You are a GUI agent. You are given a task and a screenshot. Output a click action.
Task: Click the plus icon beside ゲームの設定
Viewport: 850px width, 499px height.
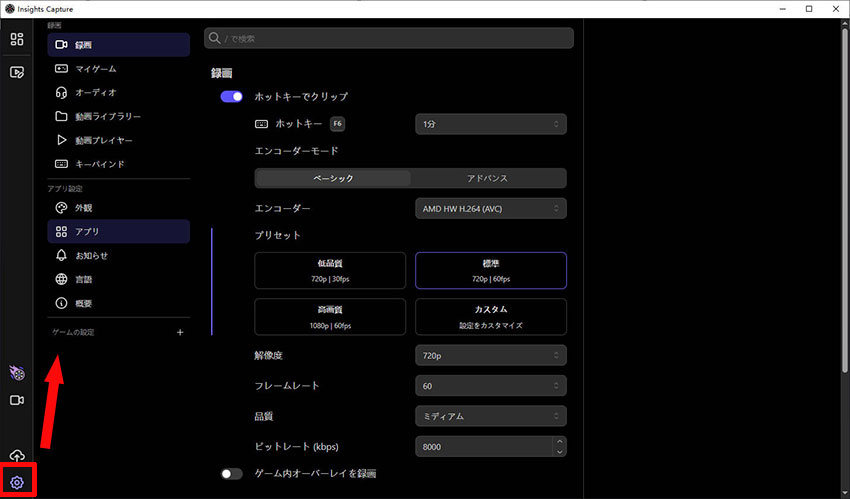click(x=180, y=332)
